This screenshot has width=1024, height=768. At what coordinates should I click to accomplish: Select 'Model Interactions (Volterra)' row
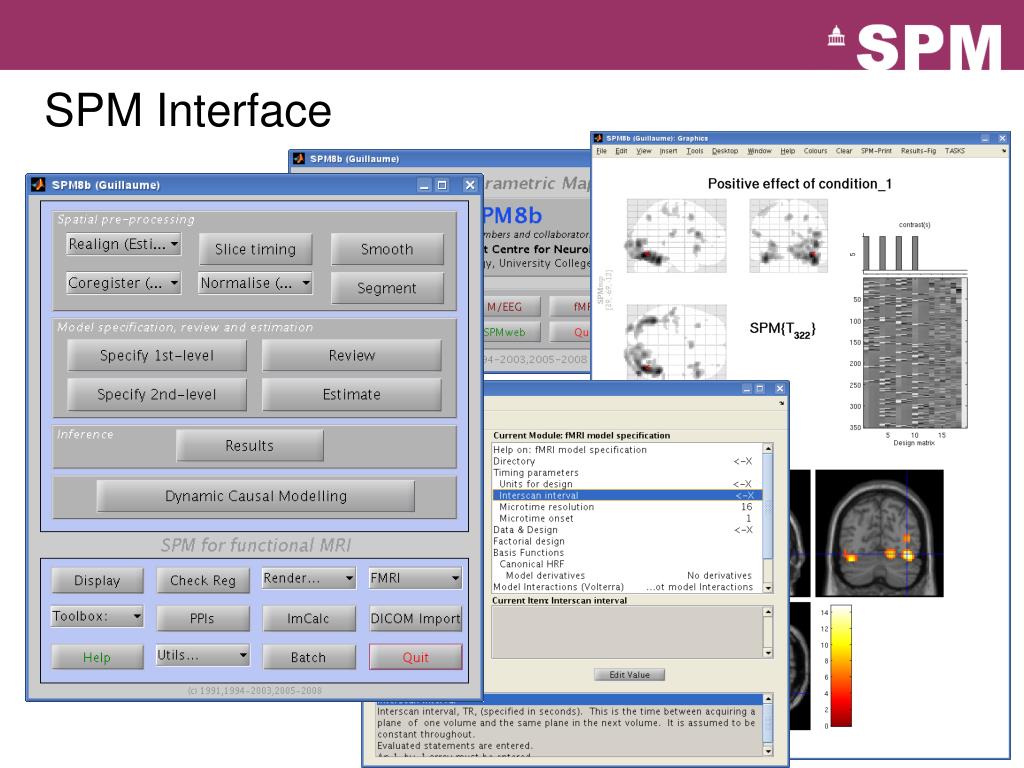tap(627, 587)
